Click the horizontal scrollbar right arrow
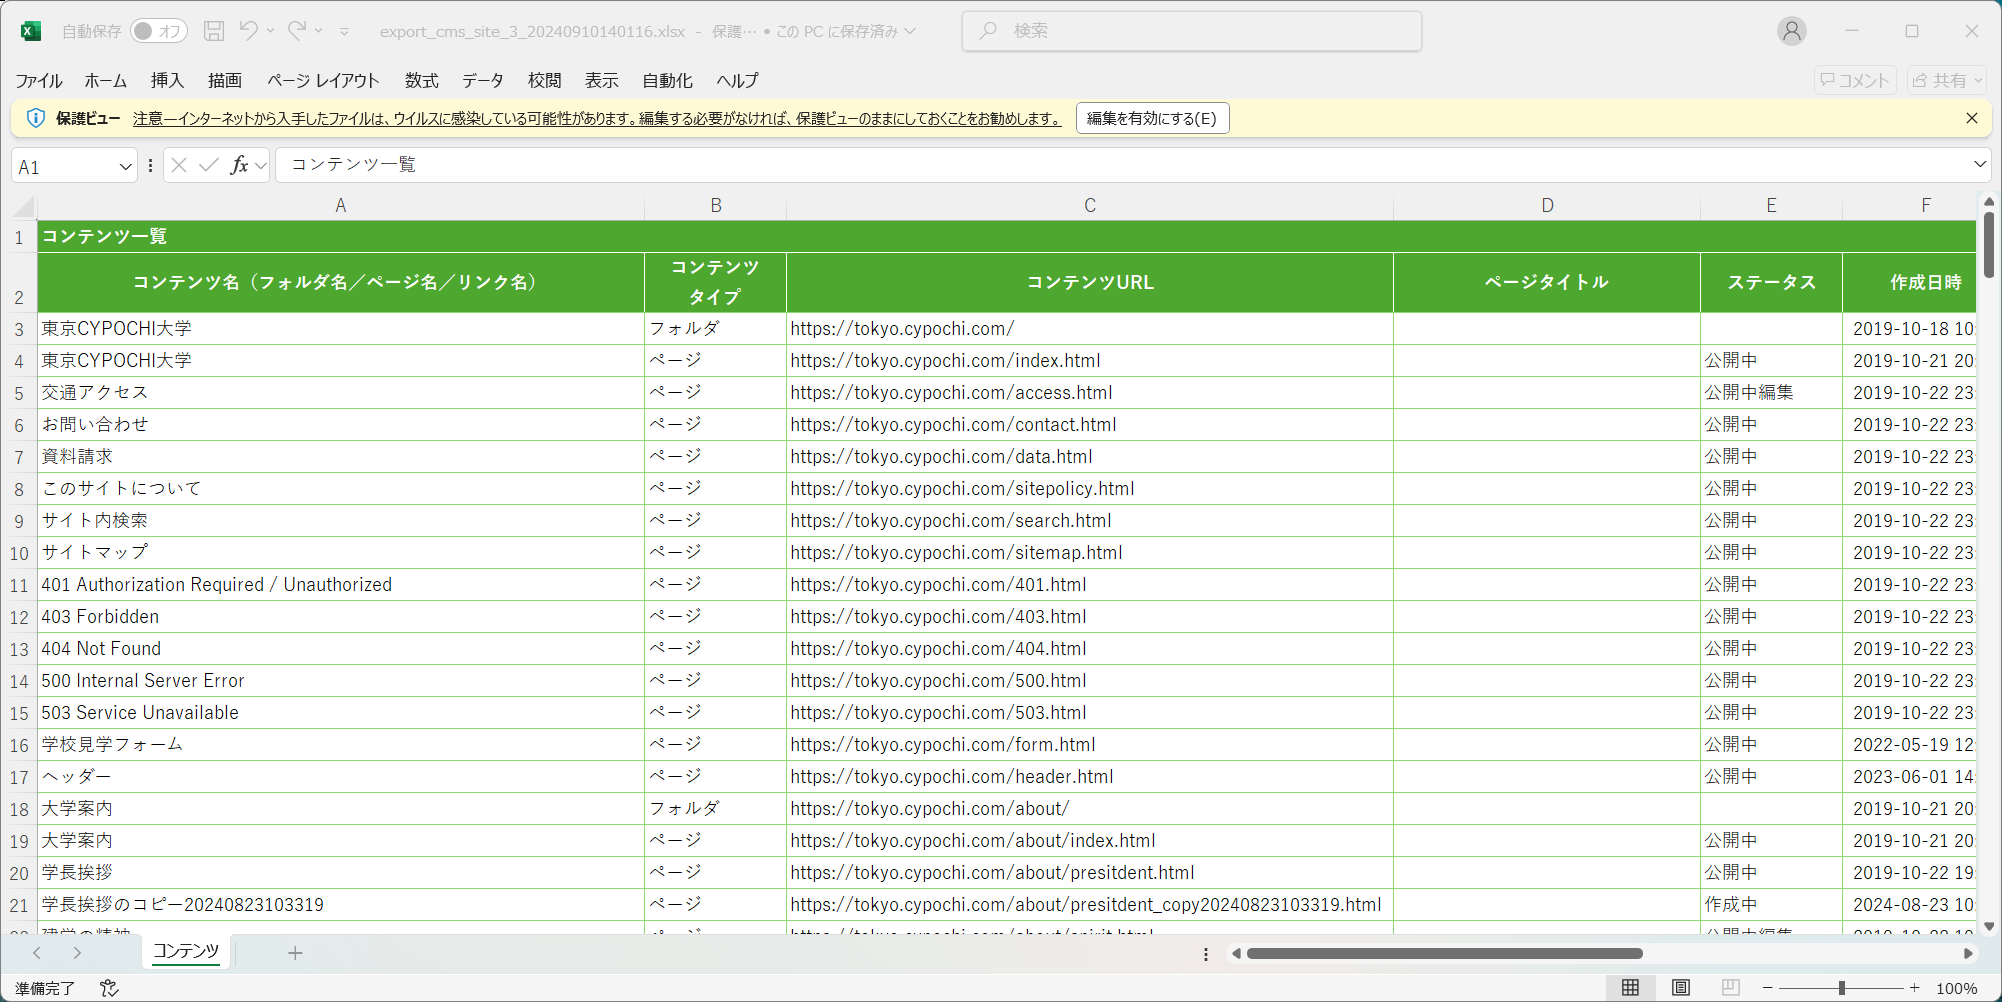The image size is (2002, 1002). tap(1967, 953)
